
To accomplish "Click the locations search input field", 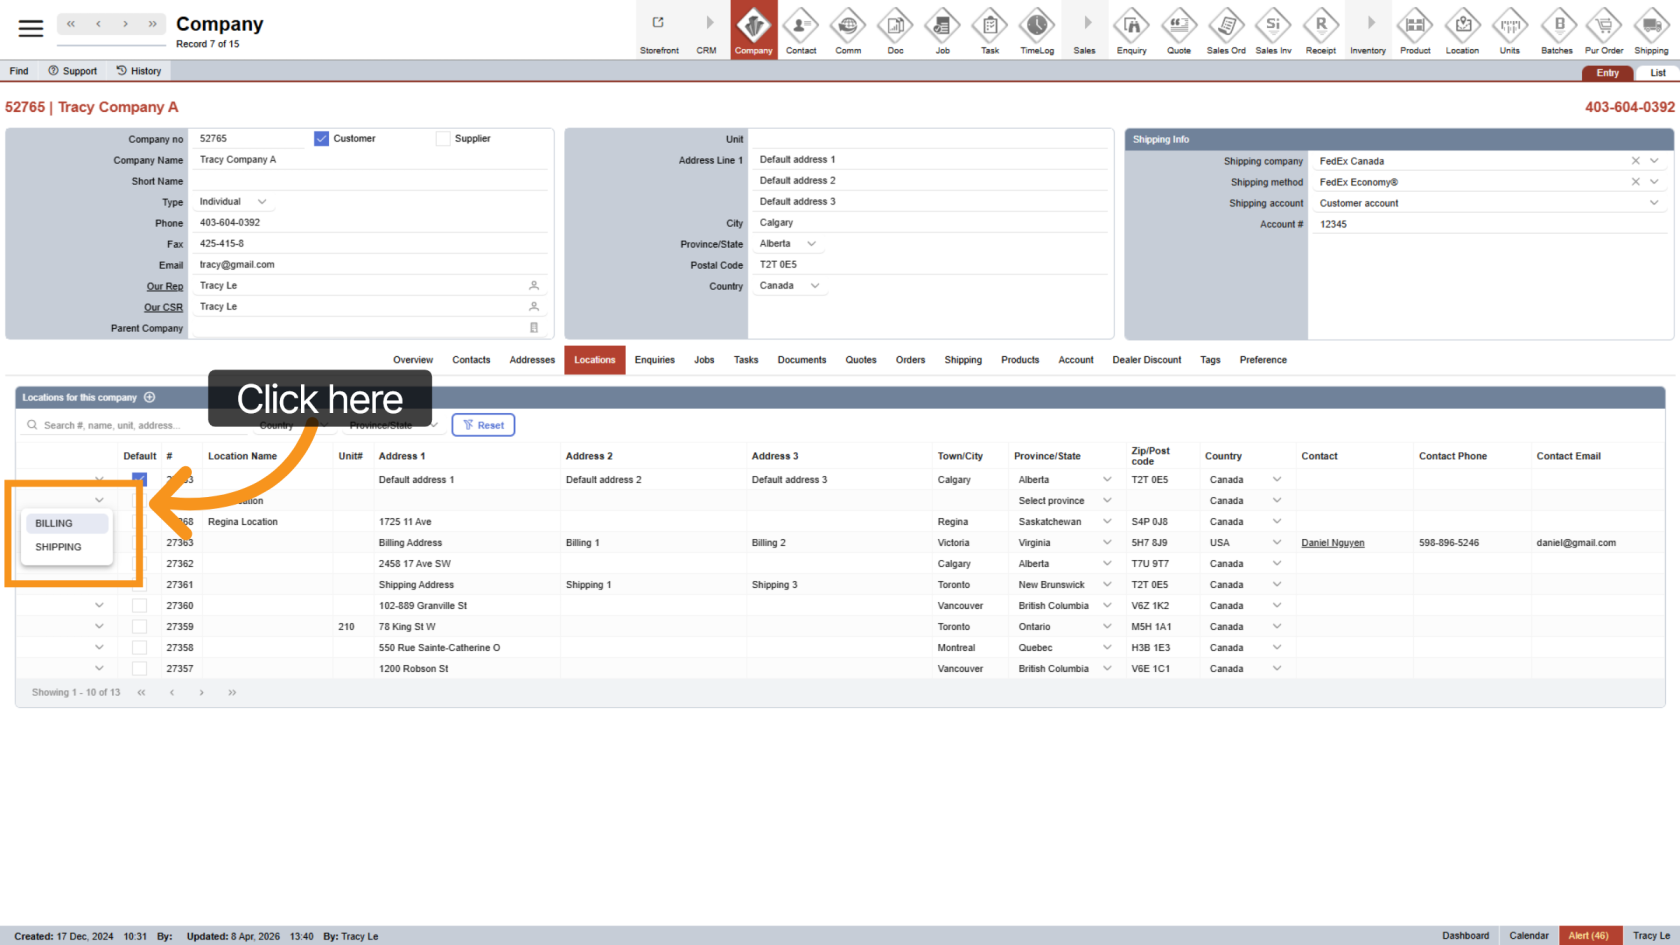I will pos(135,425).
